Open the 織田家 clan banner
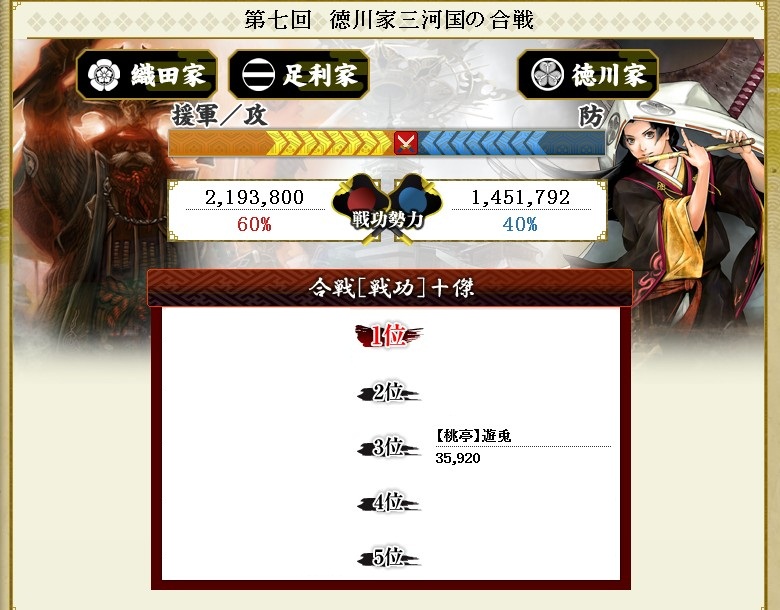The width and height of the screenshot is (780, 610). click(146, 75)
